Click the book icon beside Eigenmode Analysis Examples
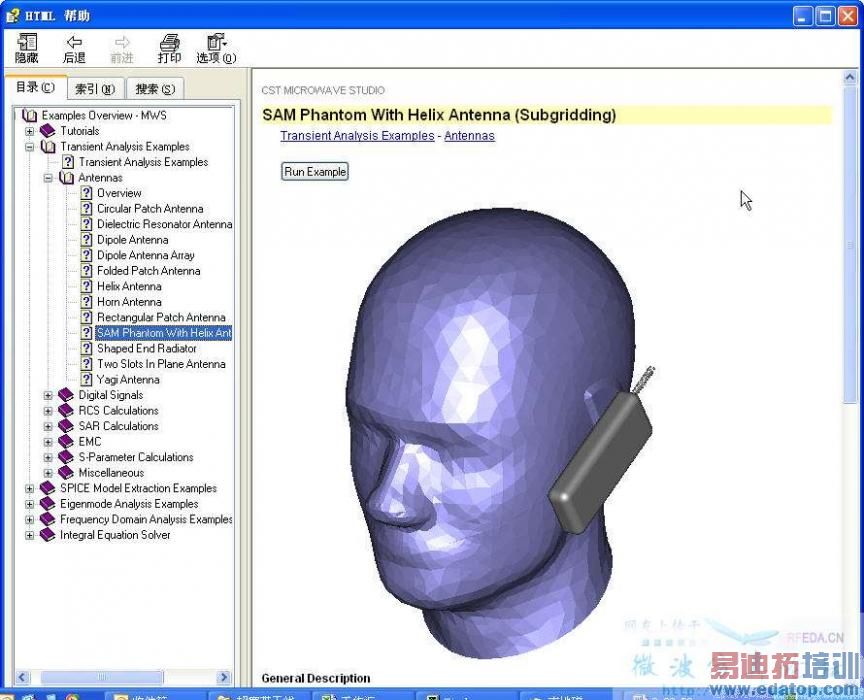This screenshot has width=864, height=700. coord(48,503)
